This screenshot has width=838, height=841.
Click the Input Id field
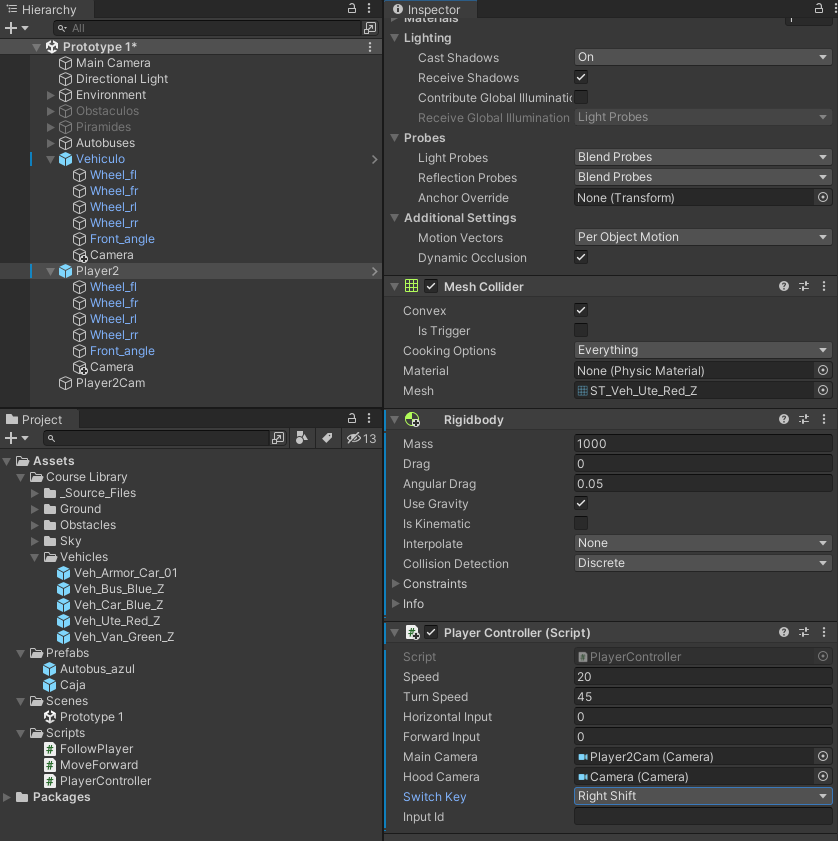(703, 816)
